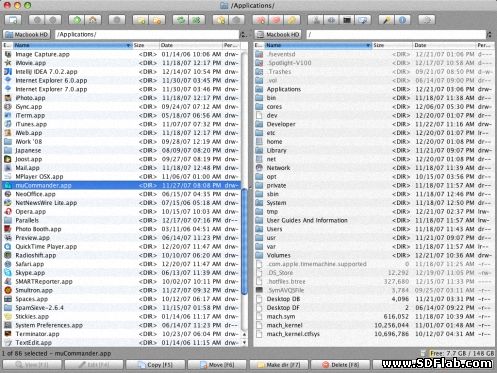Select System Preferences.app row
This screenshot has height=373, width=497.
(x=121, y=325)
